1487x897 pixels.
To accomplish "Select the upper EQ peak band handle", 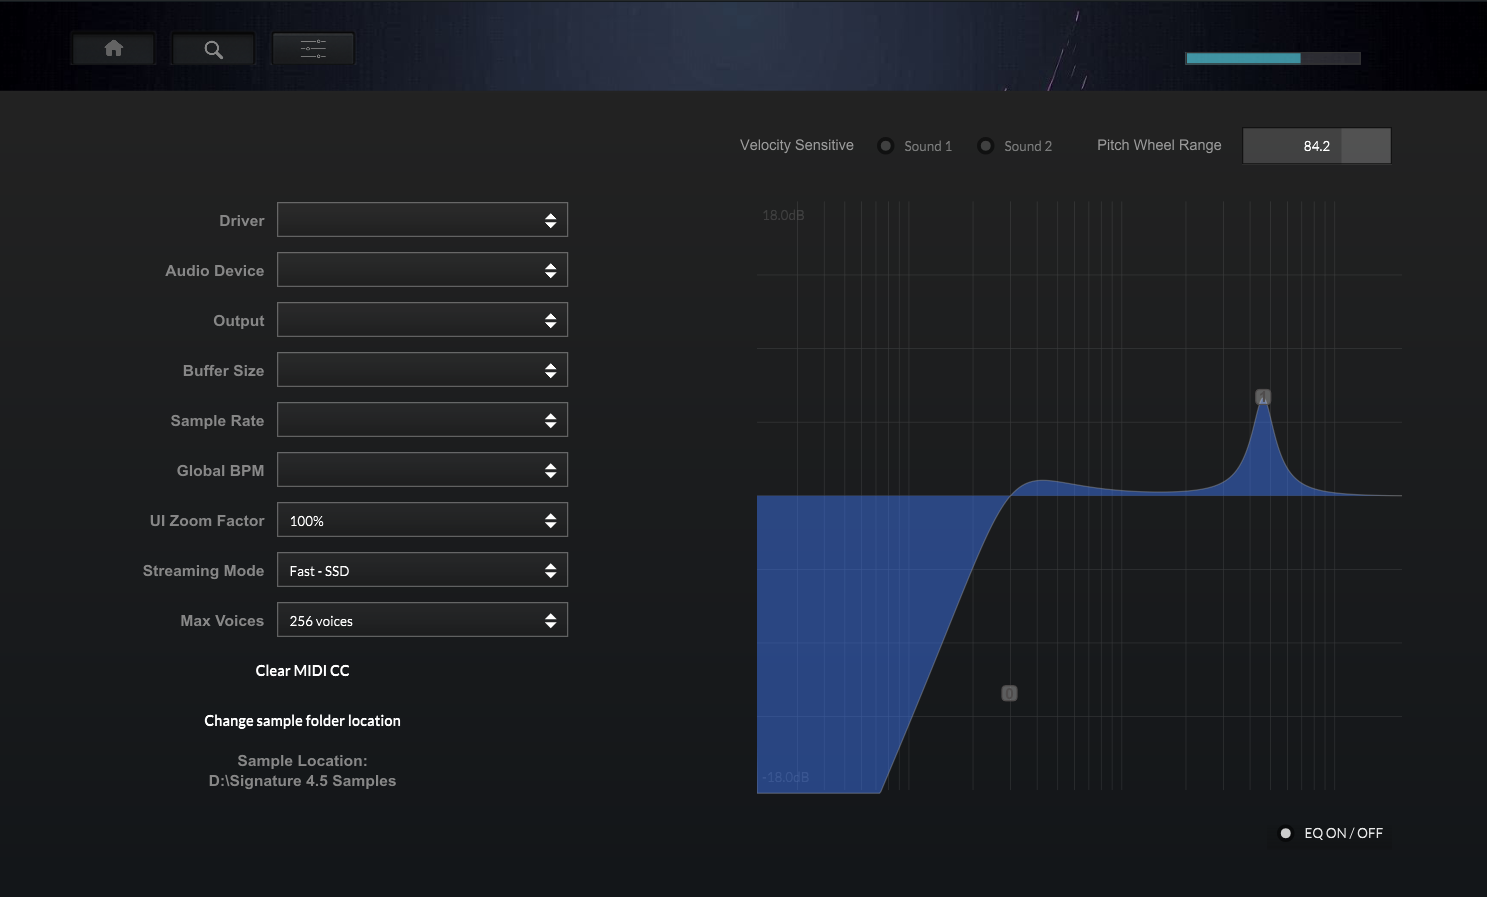I will [x=1263, y=397].
